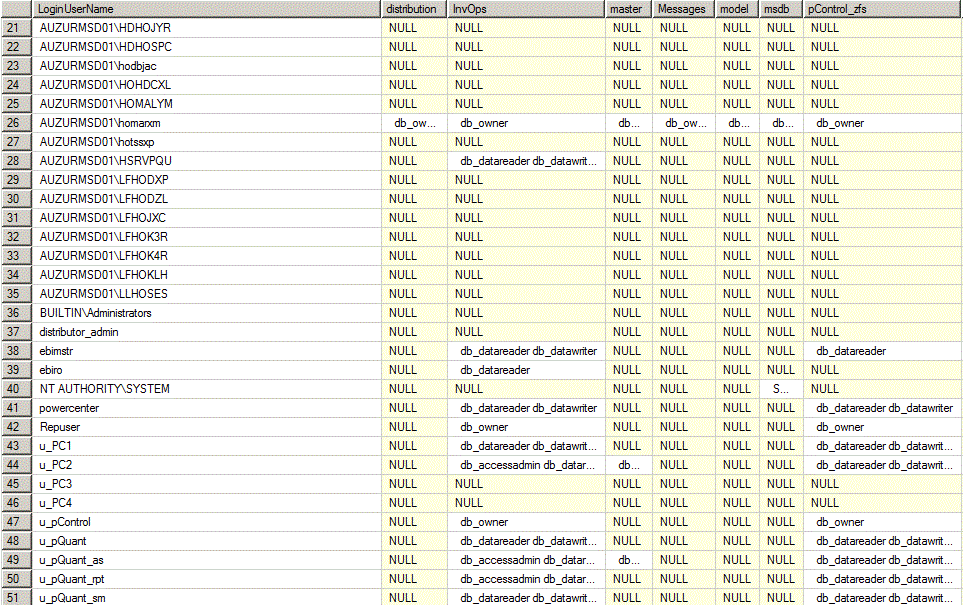This screenshot has width=963, height=605.
Task: Select the AUZURMSD01\HSRVPQU login cell
Action: (206, 161)
